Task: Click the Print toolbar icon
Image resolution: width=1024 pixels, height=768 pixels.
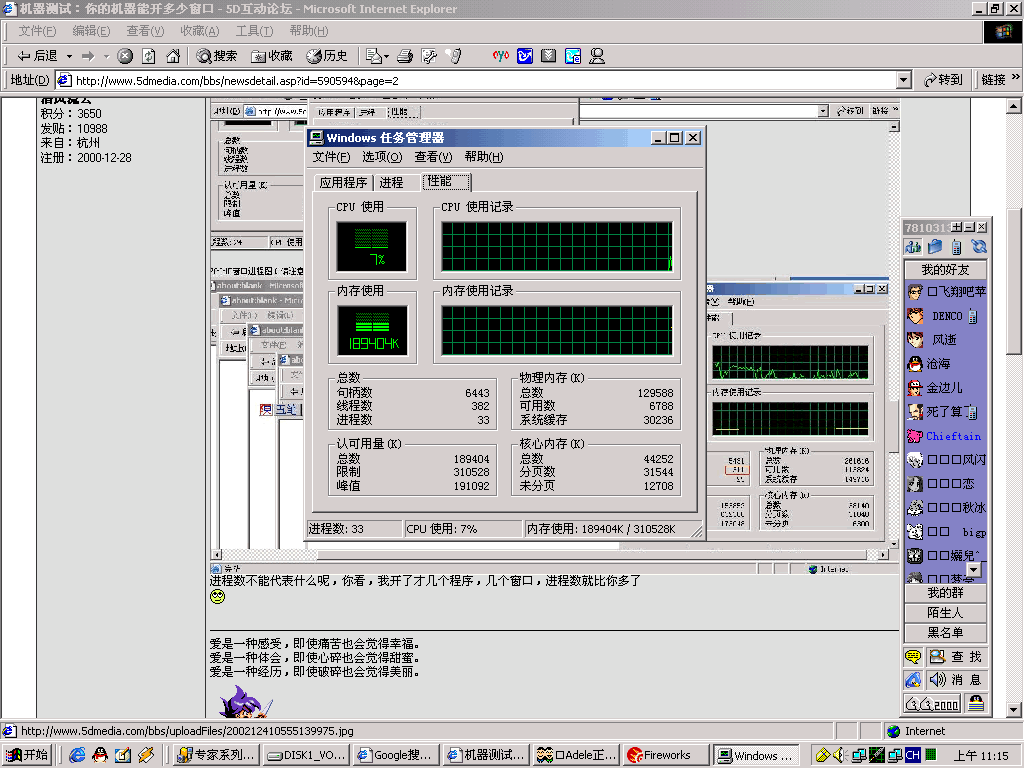Action: (x=405, y=56)
